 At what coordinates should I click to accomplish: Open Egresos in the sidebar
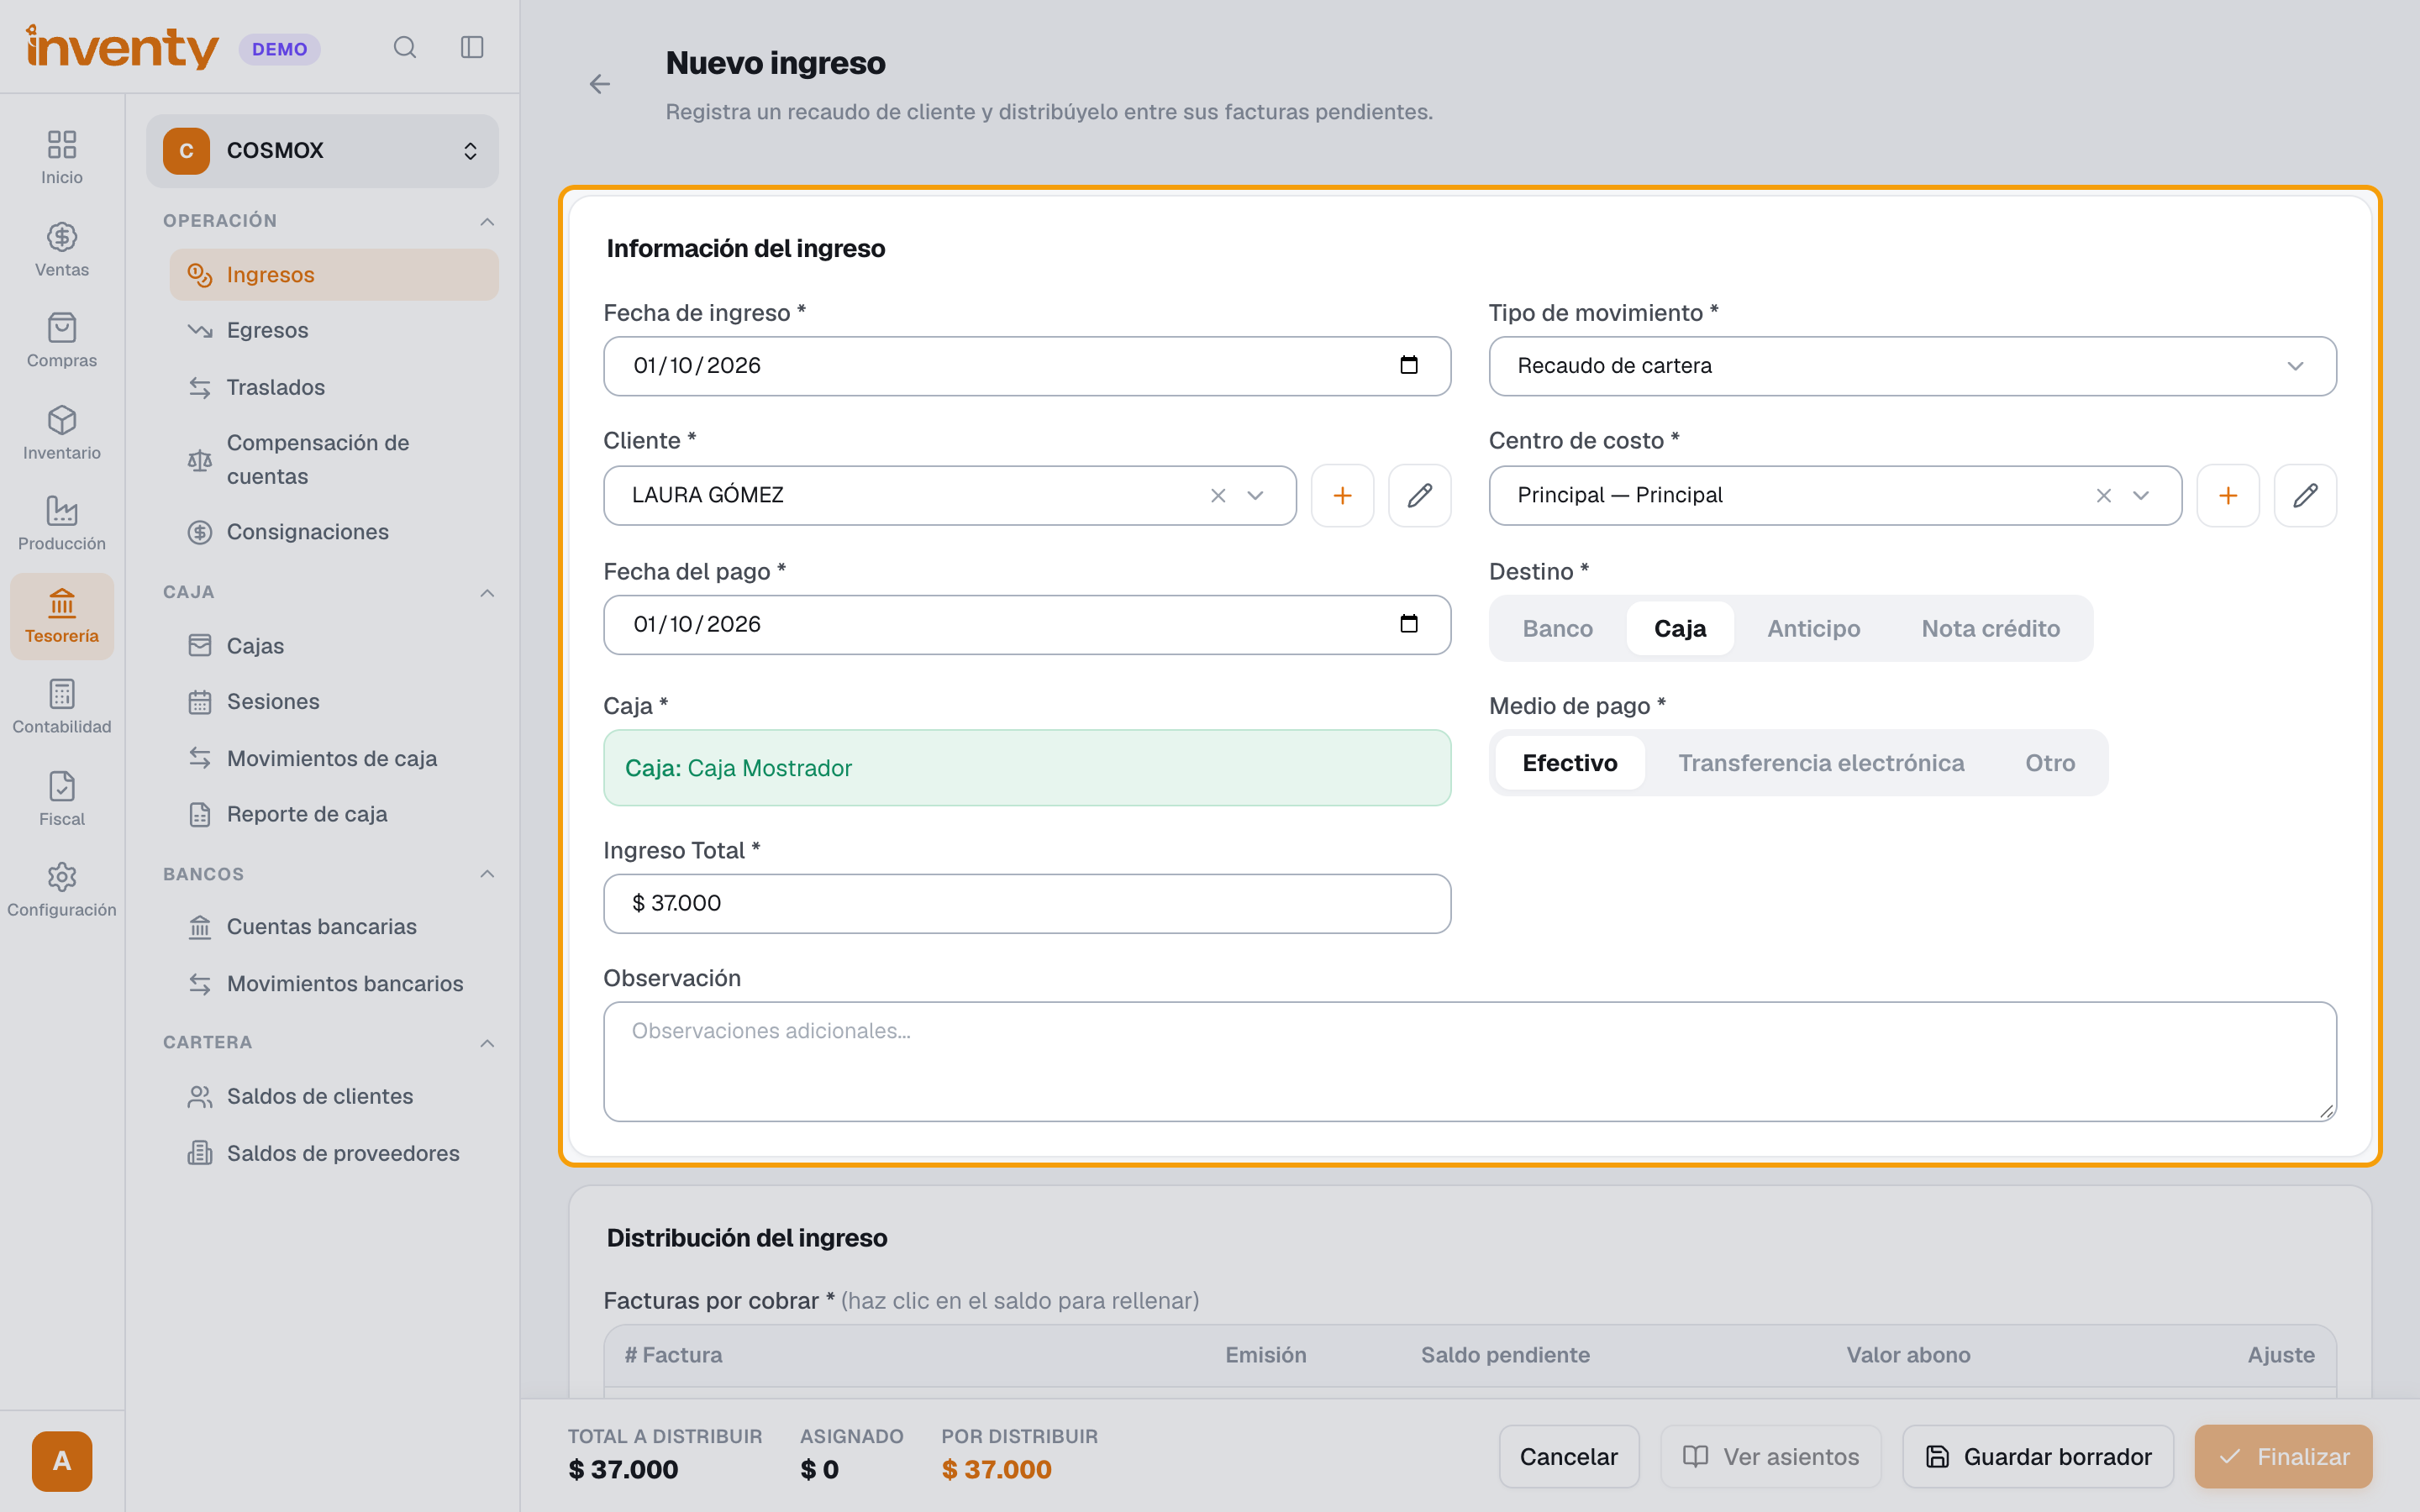coord(334,330)
